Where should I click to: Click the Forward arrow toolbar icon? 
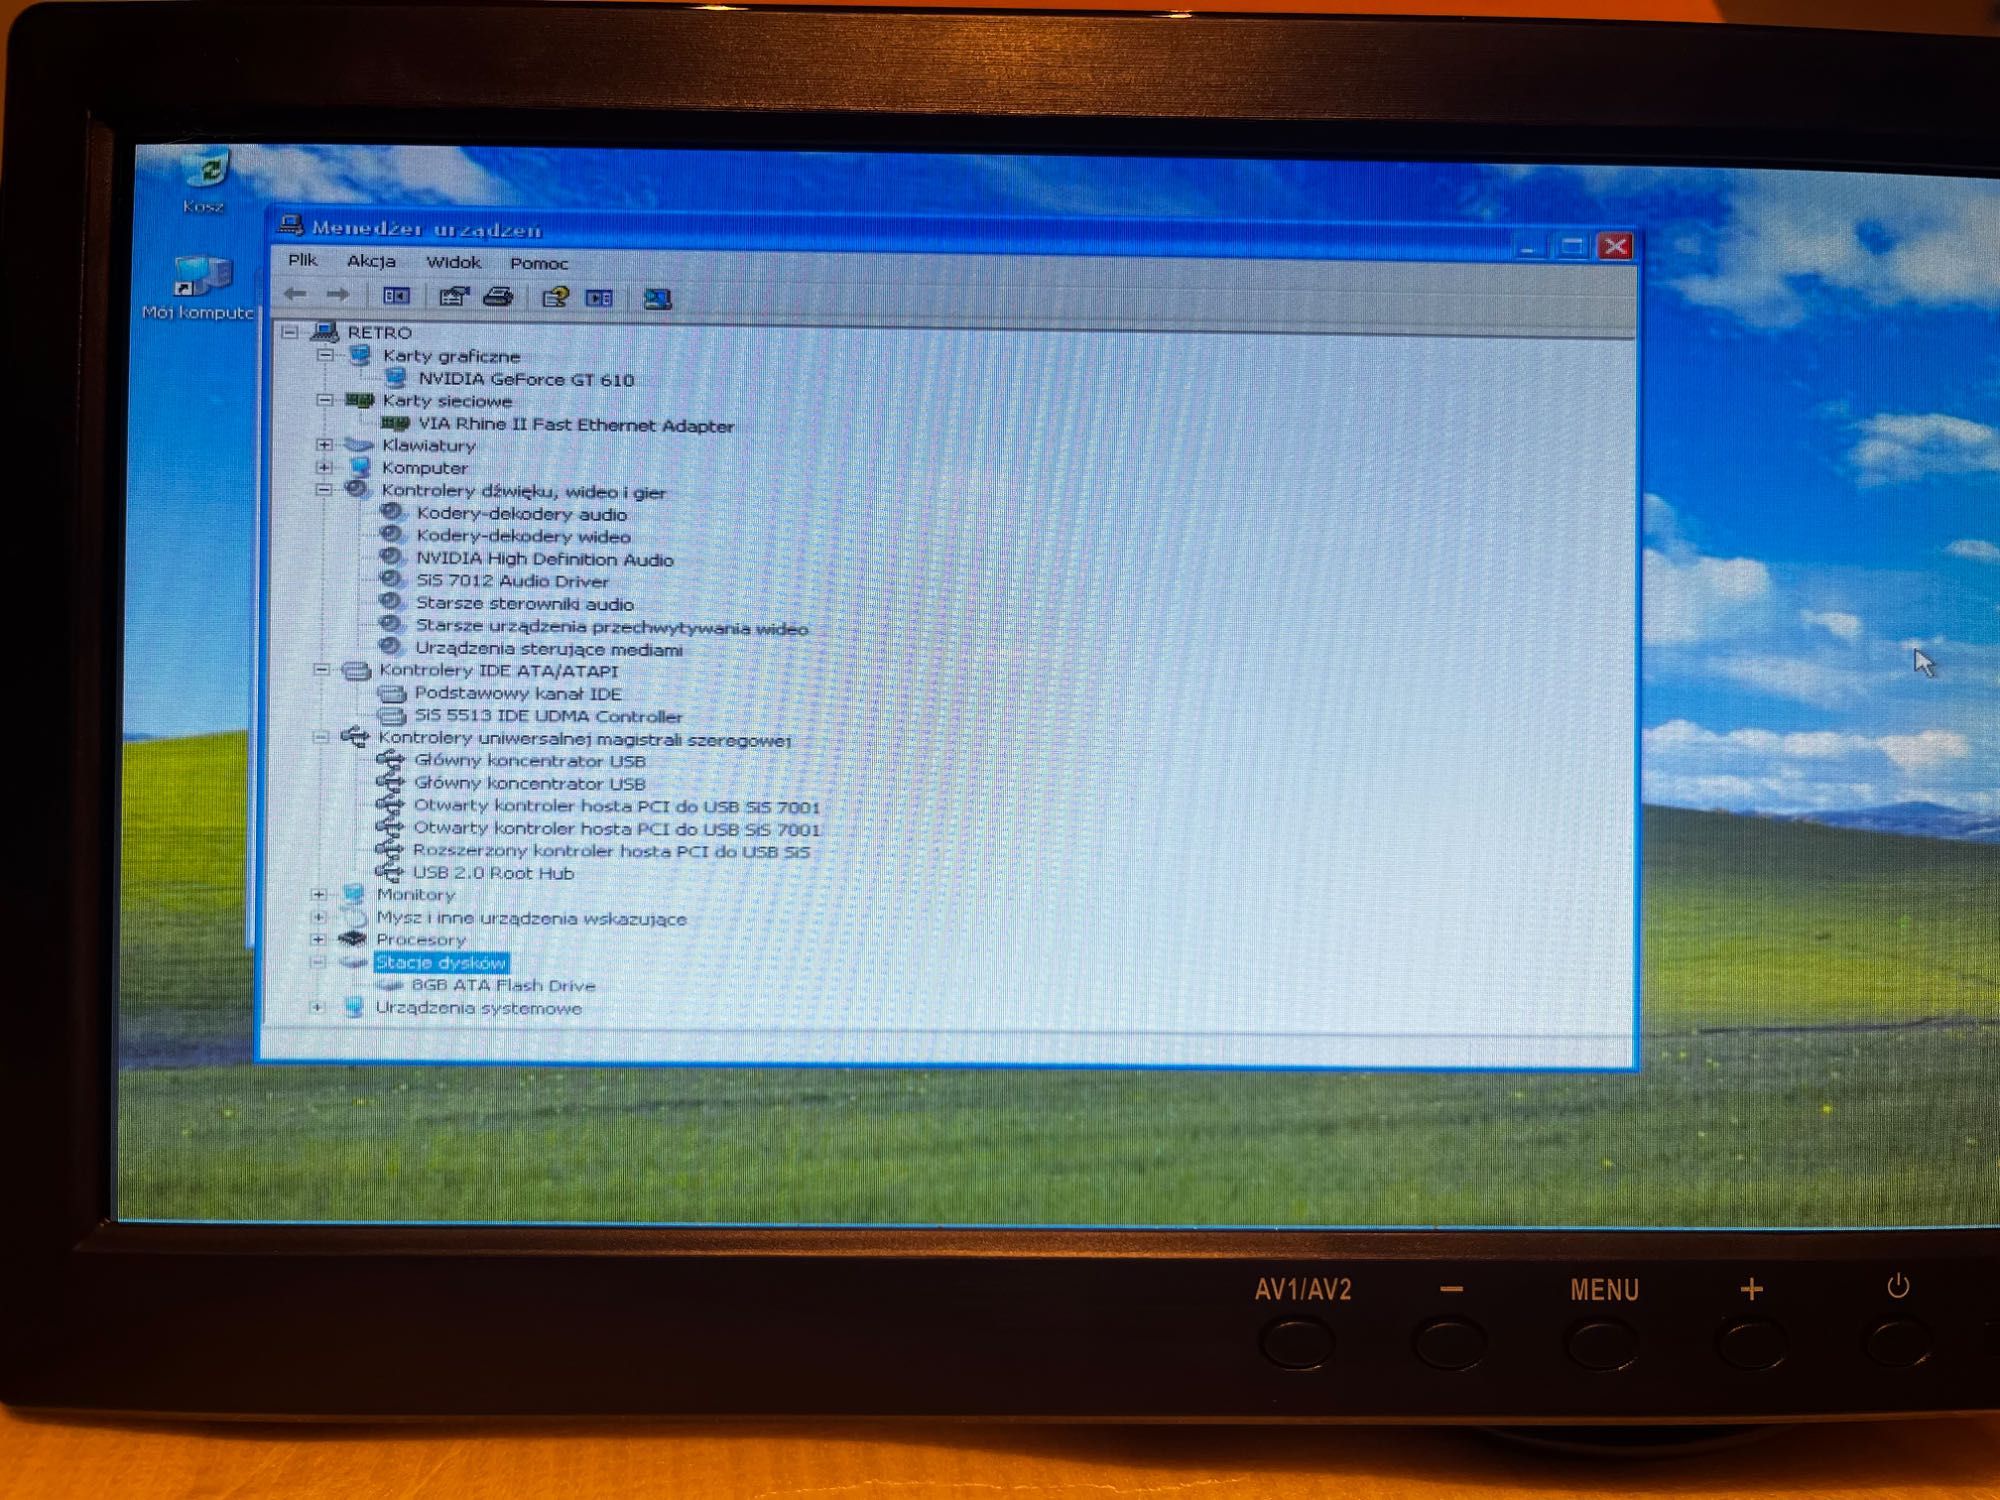click(338, 294)
